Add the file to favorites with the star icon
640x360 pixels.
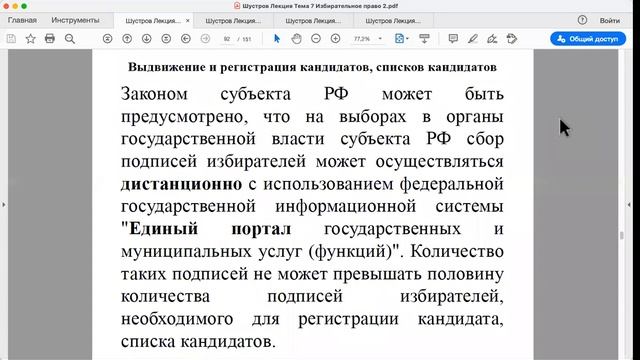(31, 39)
